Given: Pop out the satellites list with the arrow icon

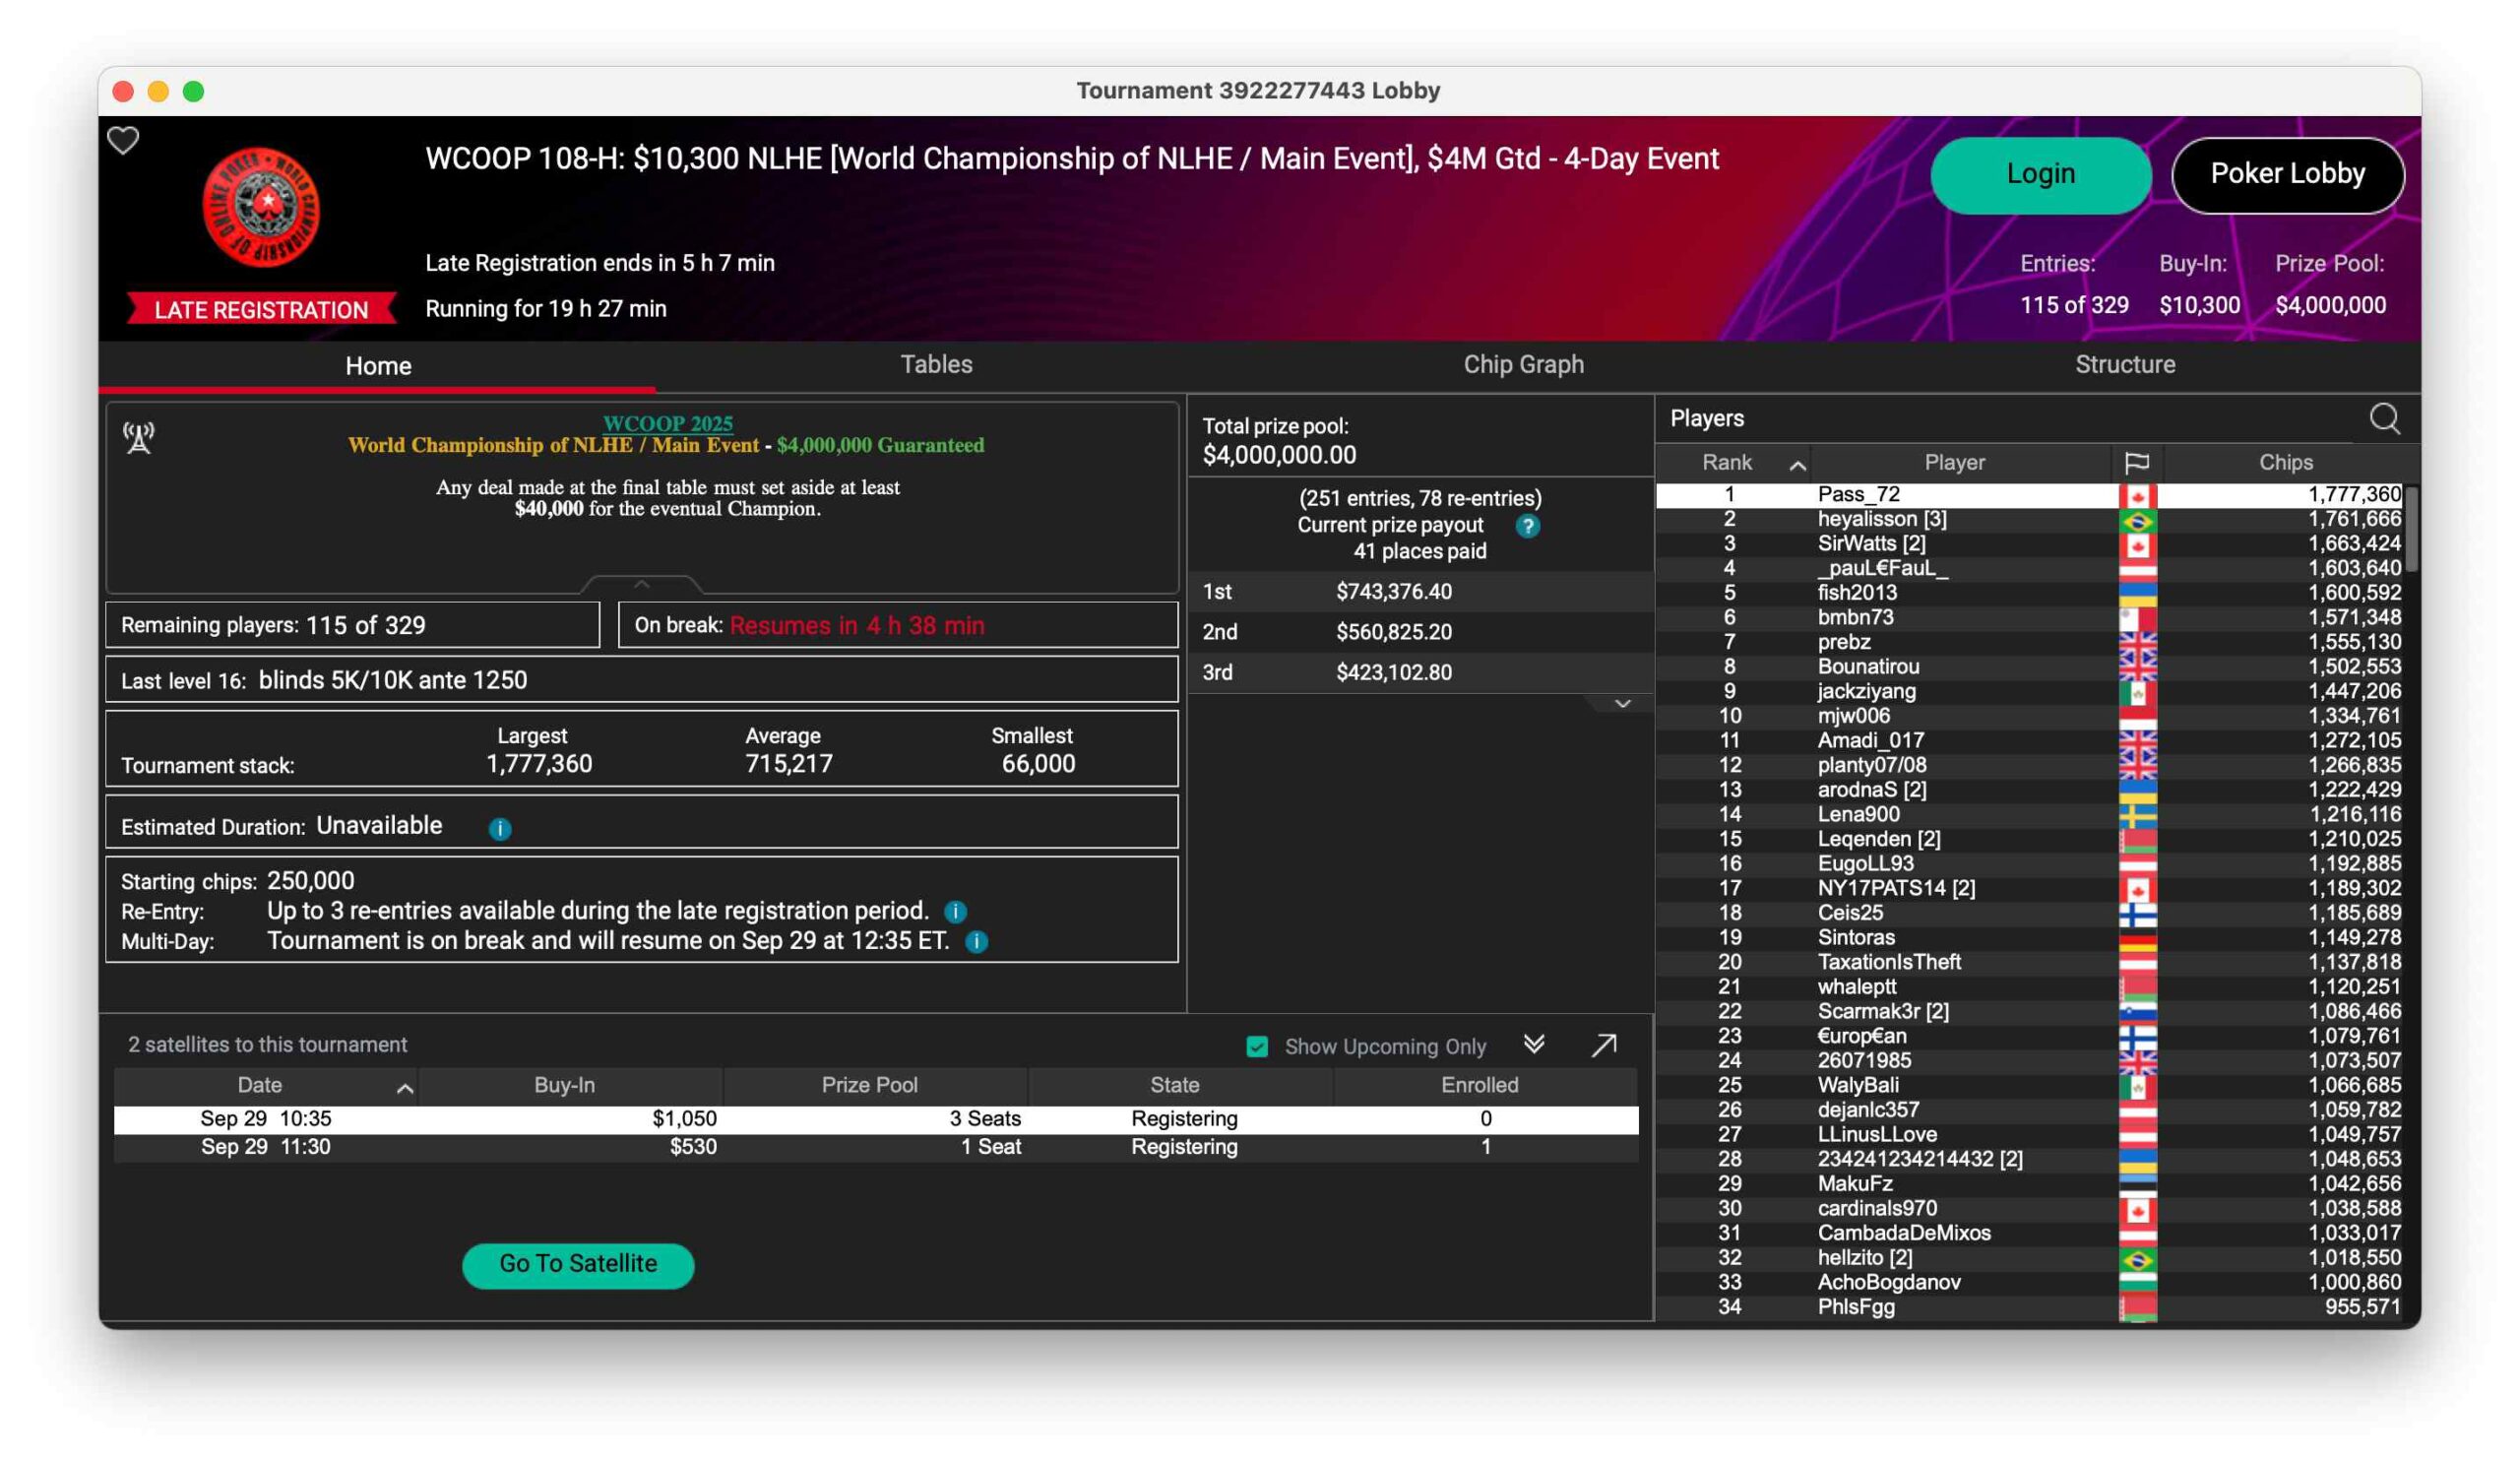Looking at the screenshot, I should pyautogui.click(x=1604, y=1046).
